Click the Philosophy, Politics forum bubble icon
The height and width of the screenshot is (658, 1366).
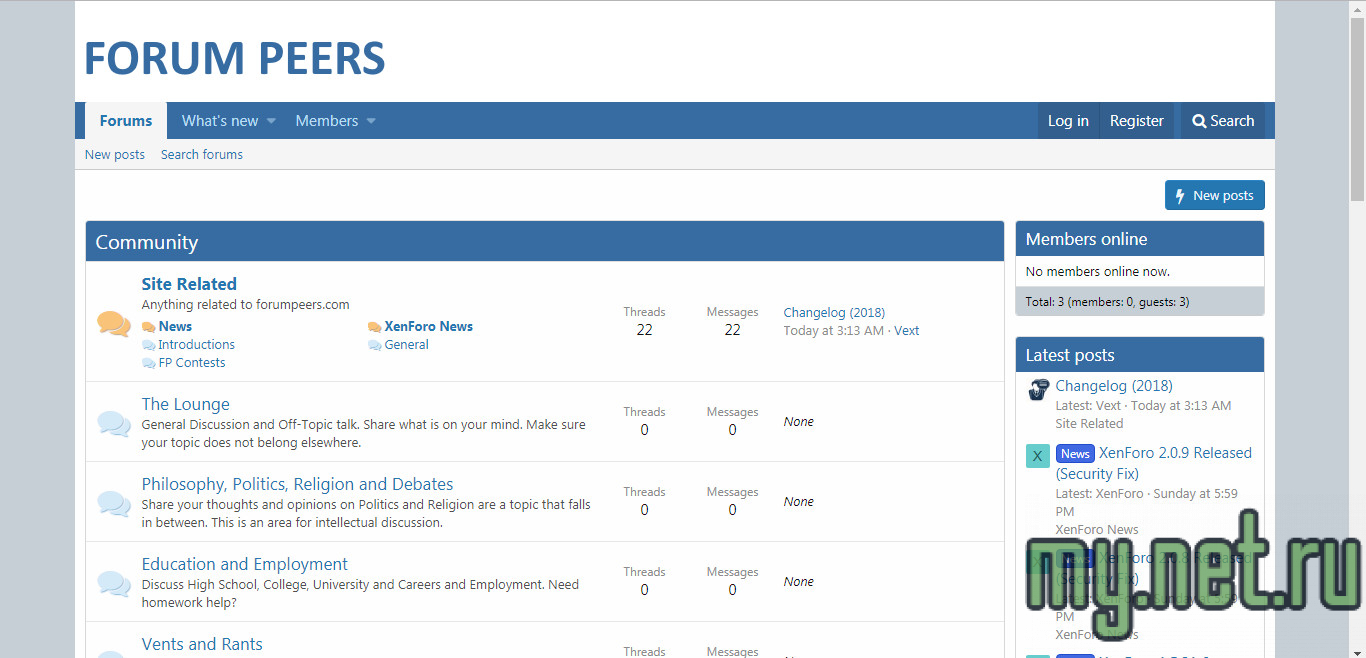coord(113,503)
